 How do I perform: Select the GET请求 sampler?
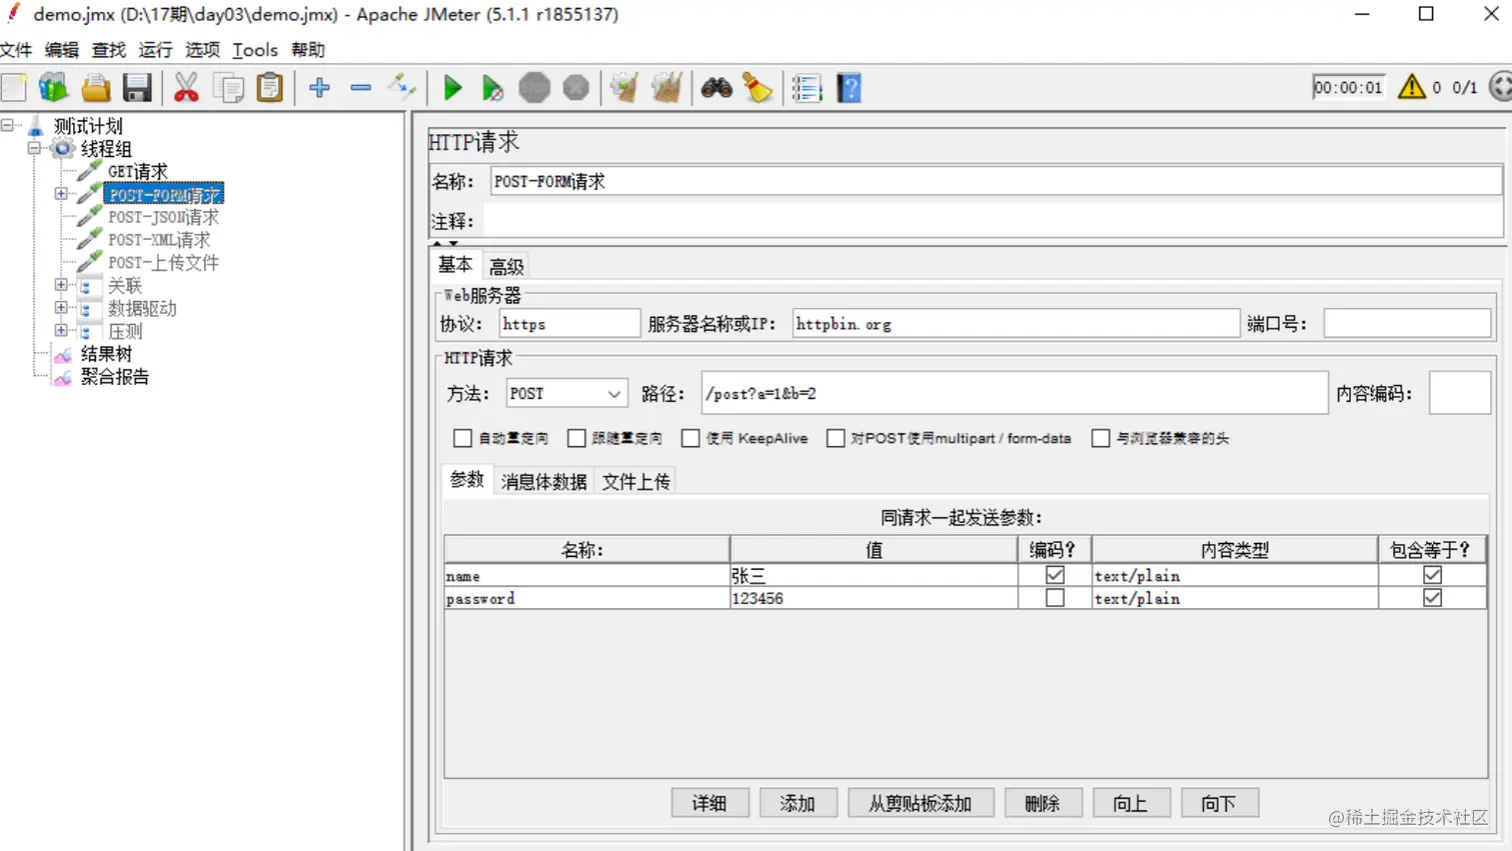point(138,172)
